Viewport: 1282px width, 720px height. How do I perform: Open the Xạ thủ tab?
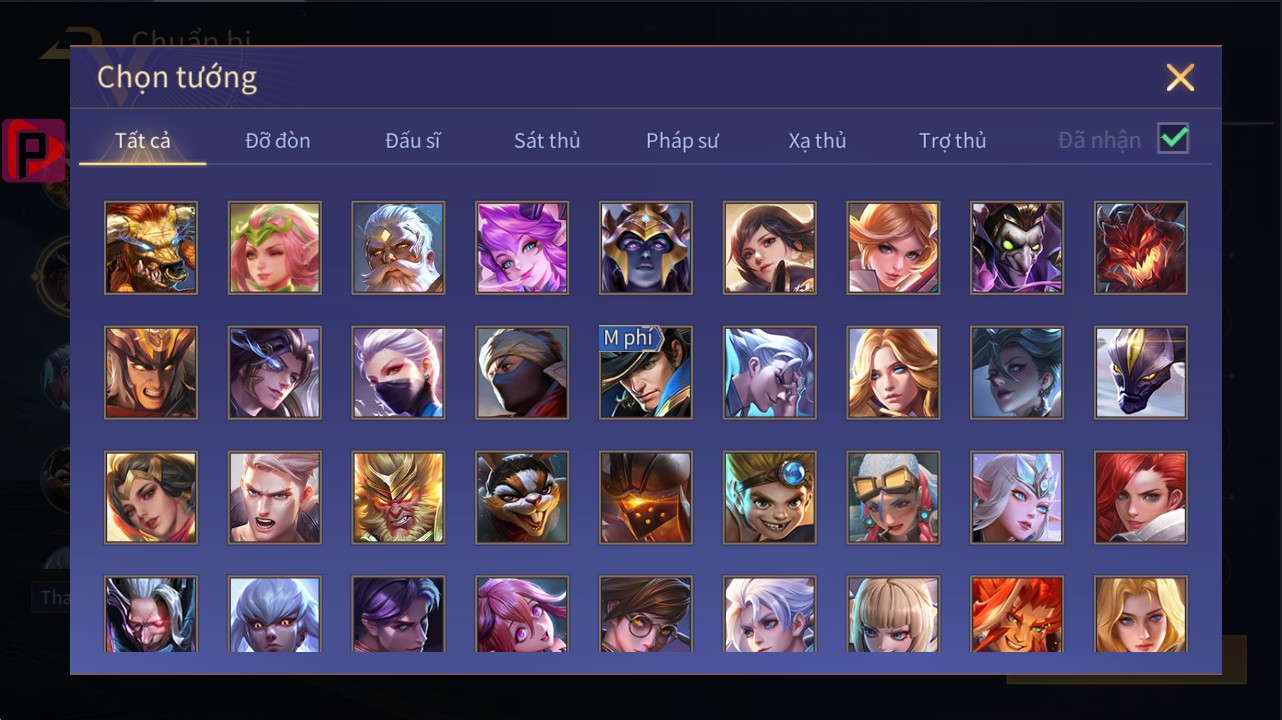817,141
